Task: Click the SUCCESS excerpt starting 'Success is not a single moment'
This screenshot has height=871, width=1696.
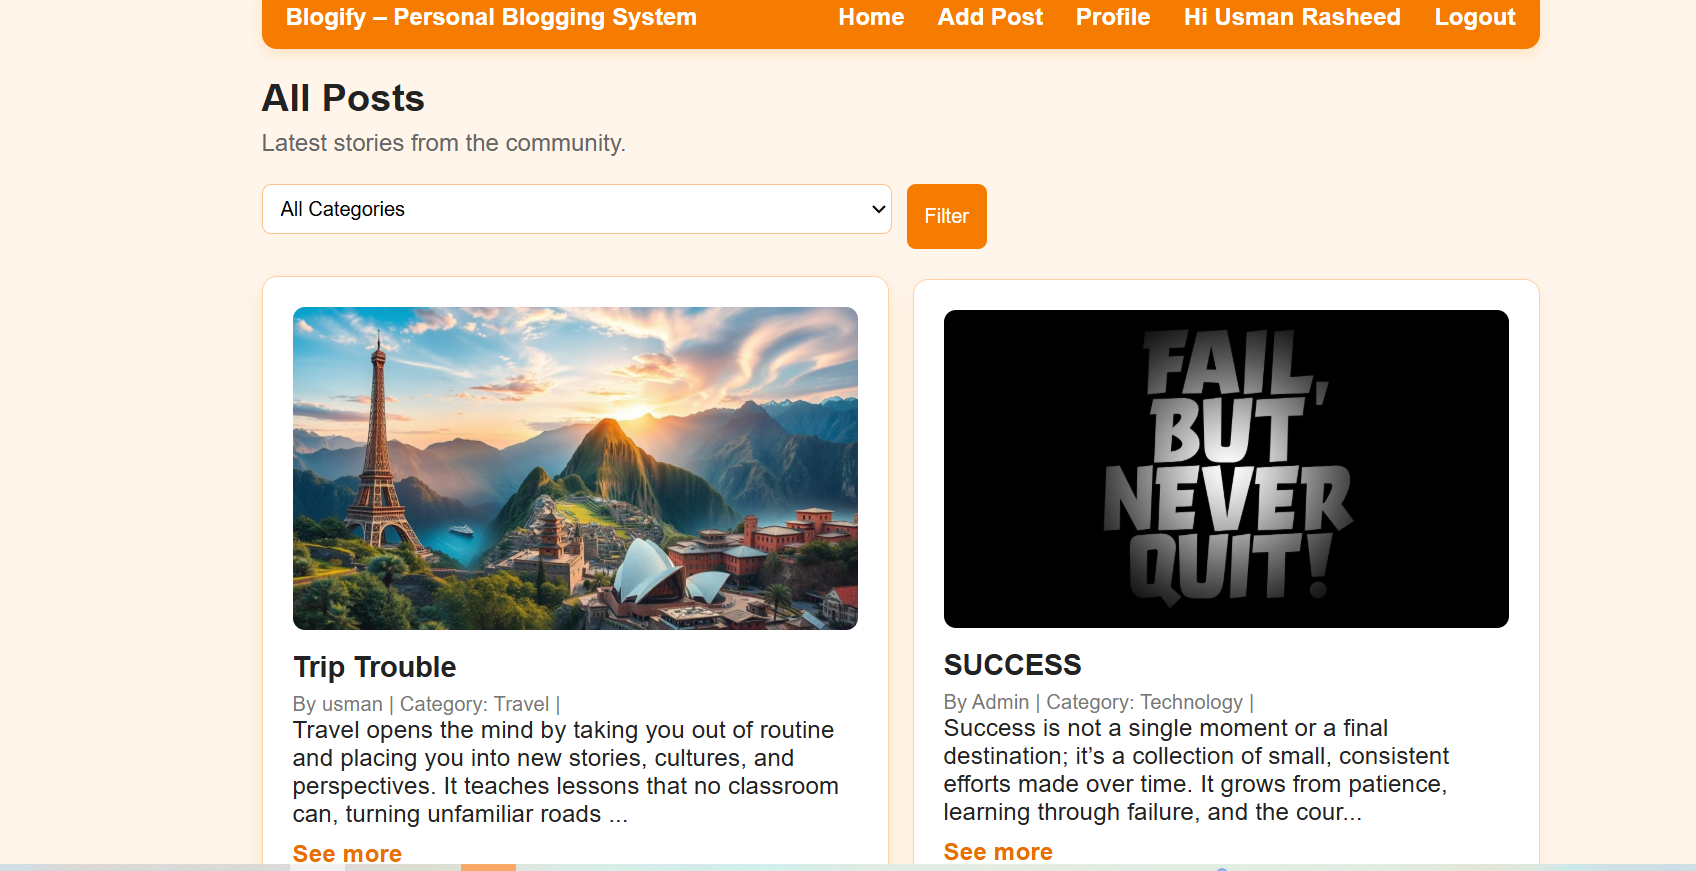Action: [1196, 770]
